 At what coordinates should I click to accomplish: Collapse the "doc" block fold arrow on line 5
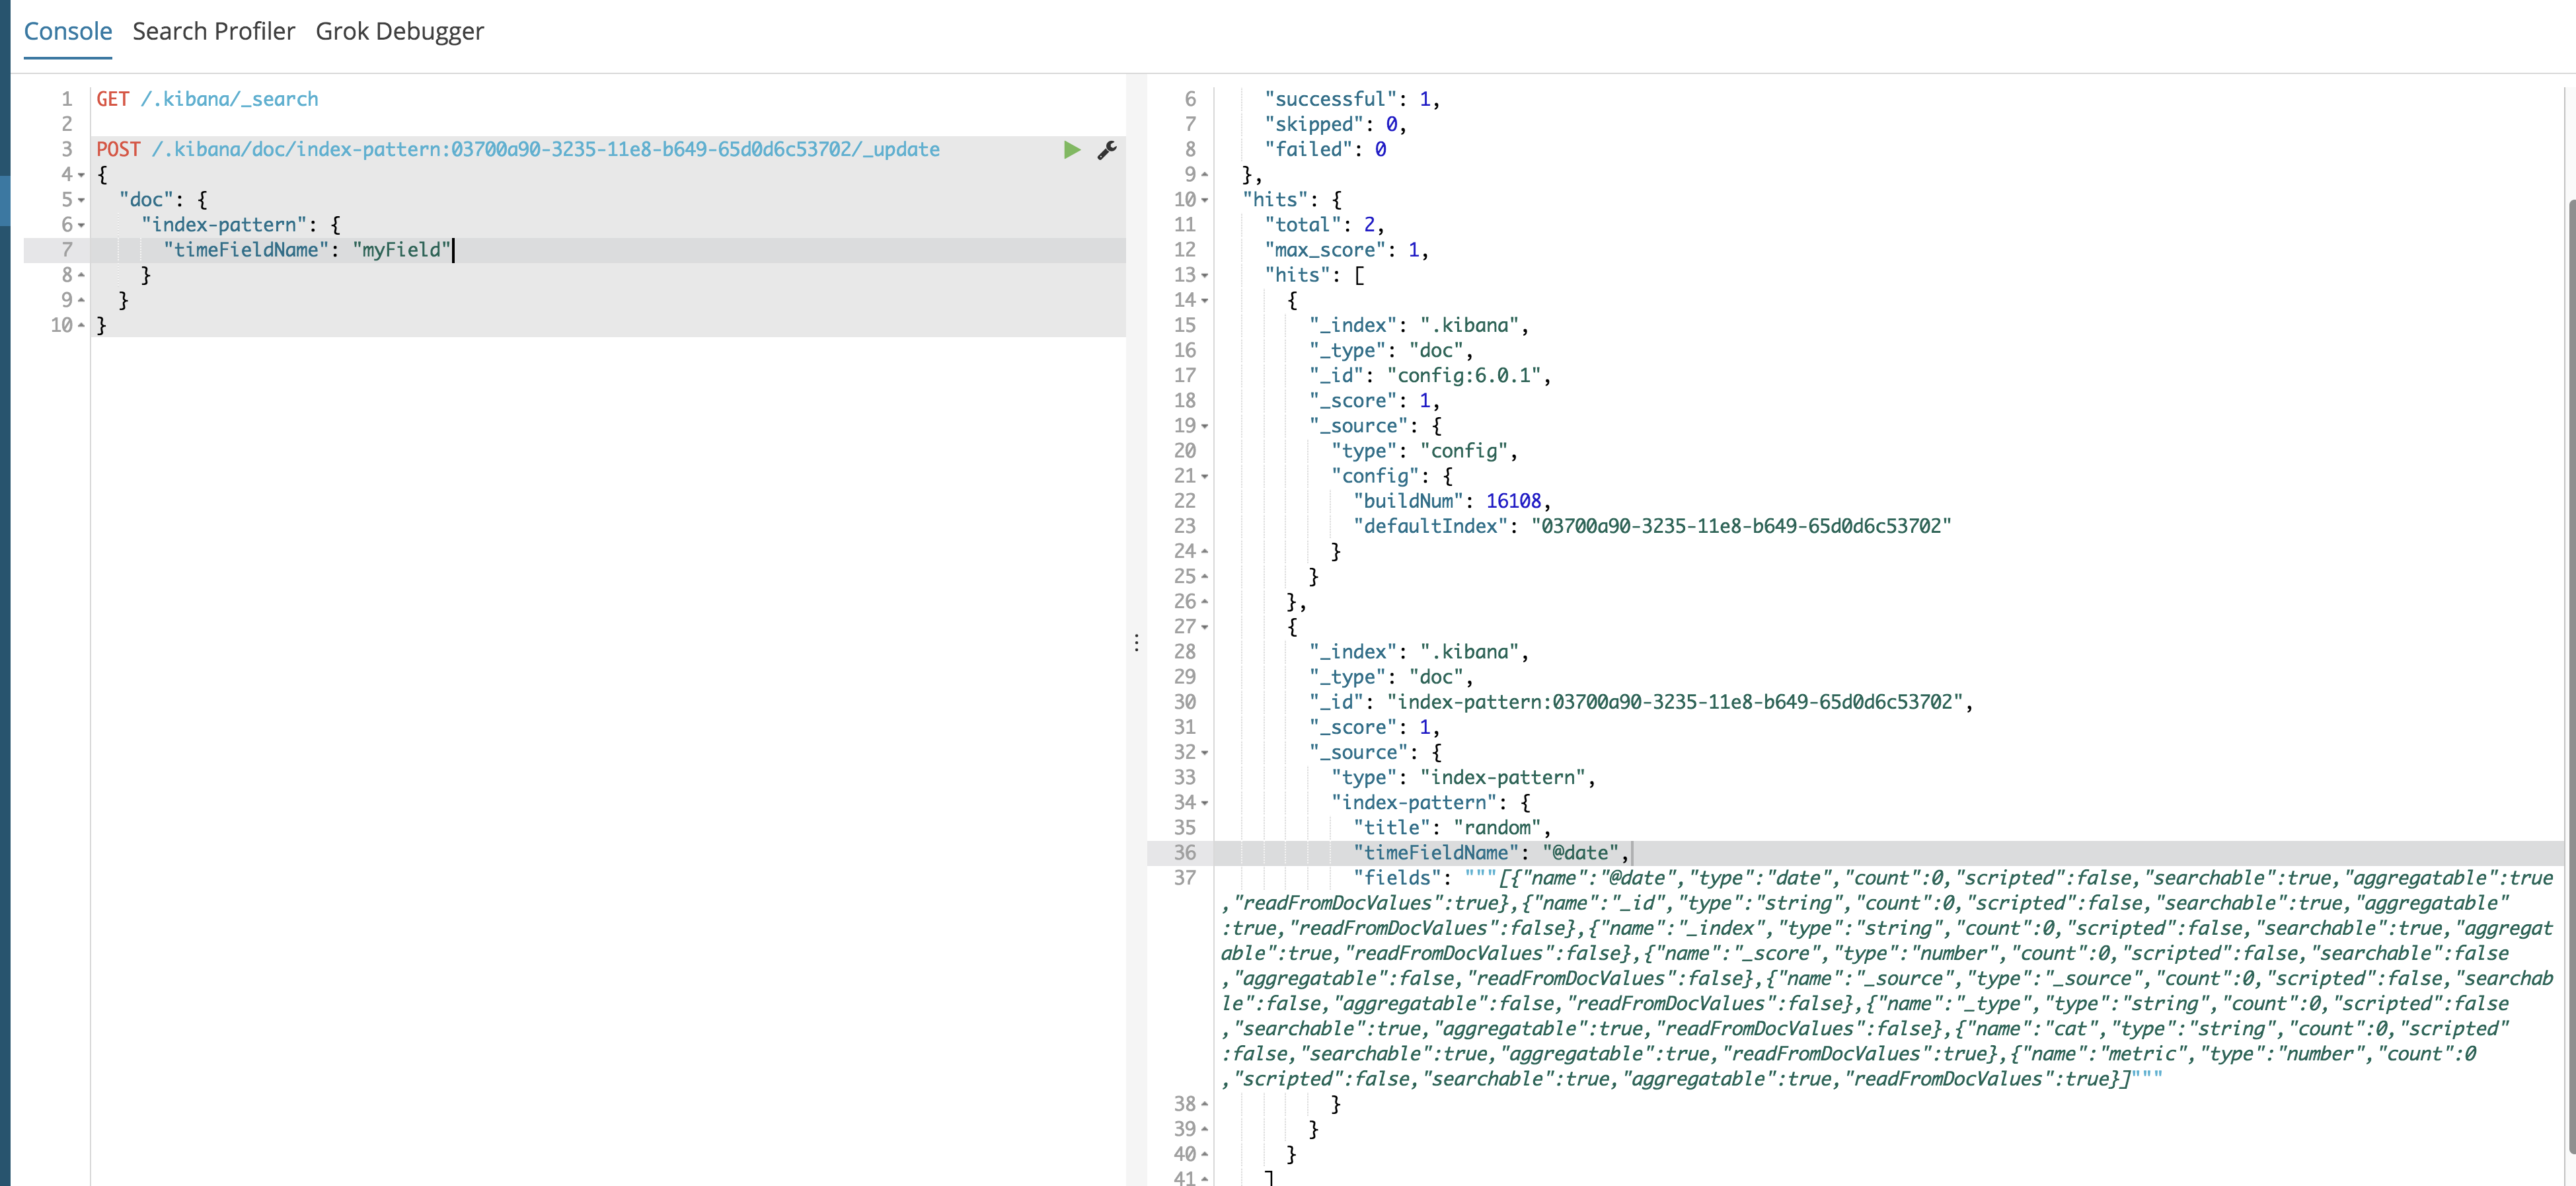pyautogui.click(x=82, y=200)
